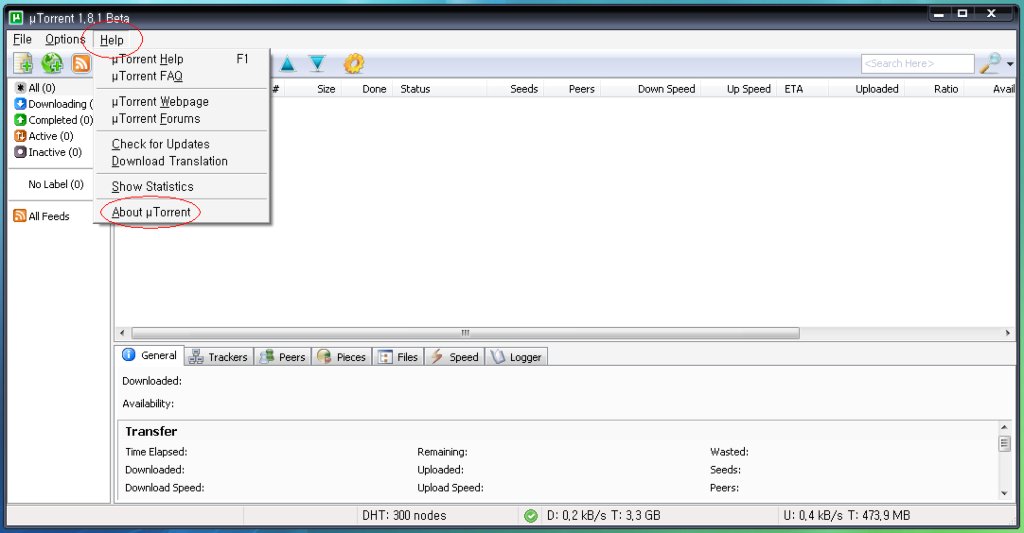The width and height of the screenshot is (1024, 533).
Task: Switch to the Peers tab
Action: tap(282, 357)
